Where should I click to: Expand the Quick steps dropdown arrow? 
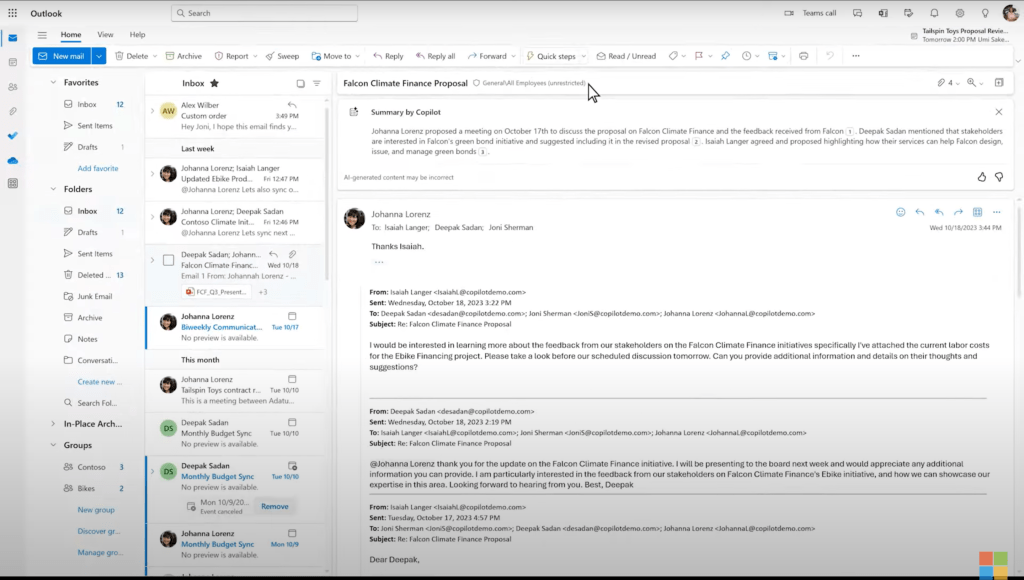pyautogui.click(x=583, y=56)
